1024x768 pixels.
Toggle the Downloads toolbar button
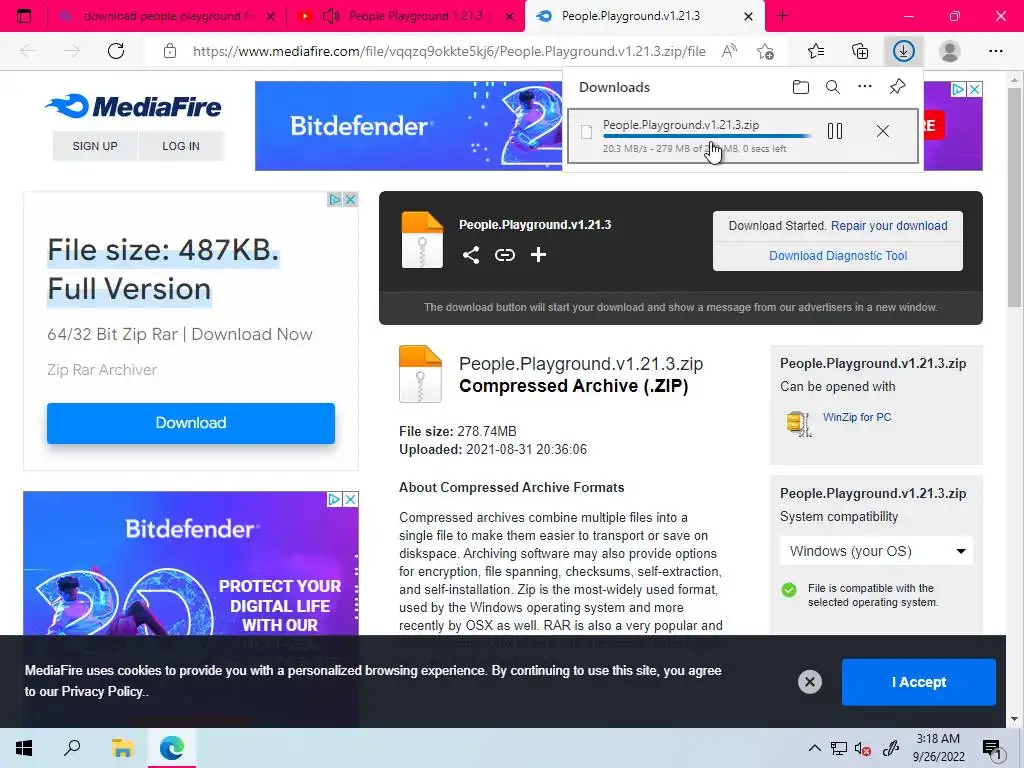point(904,51)
